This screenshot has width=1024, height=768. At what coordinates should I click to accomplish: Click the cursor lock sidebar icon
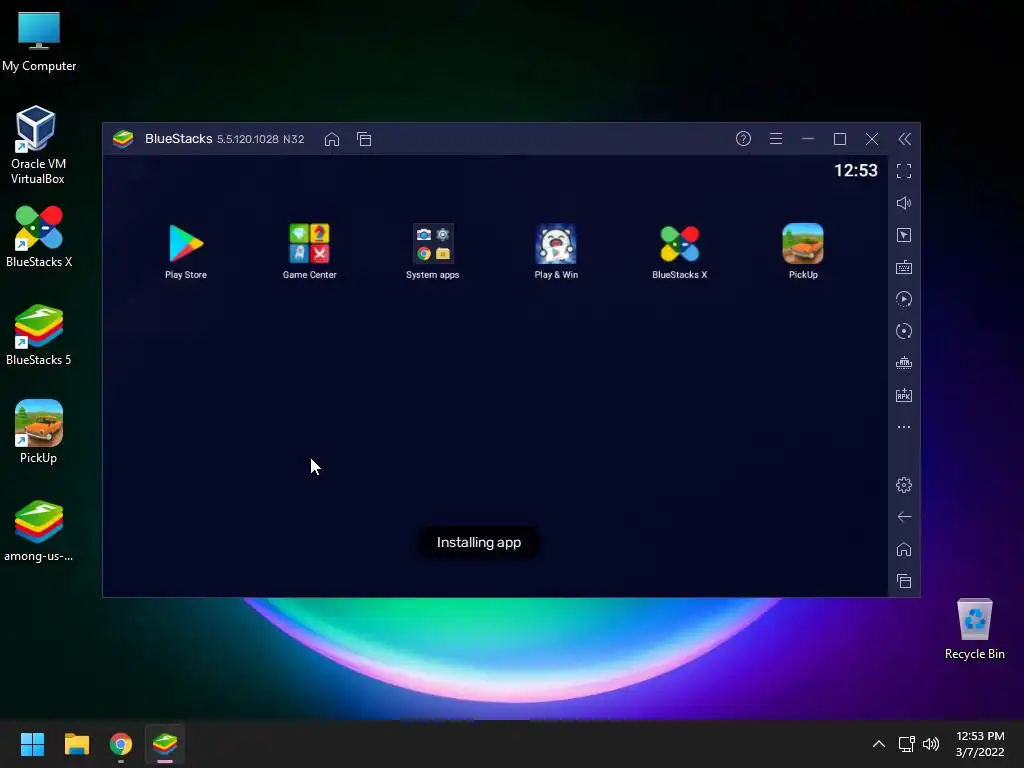[904, 235]
